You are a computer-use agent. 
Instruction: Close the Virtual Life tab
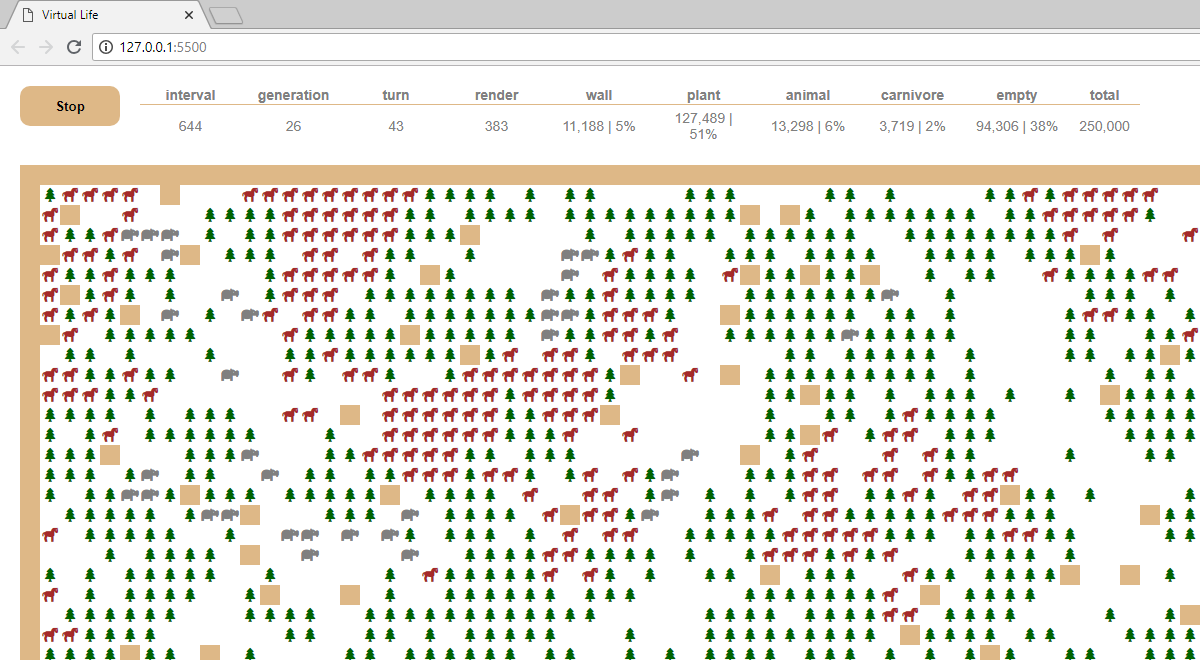190,15
